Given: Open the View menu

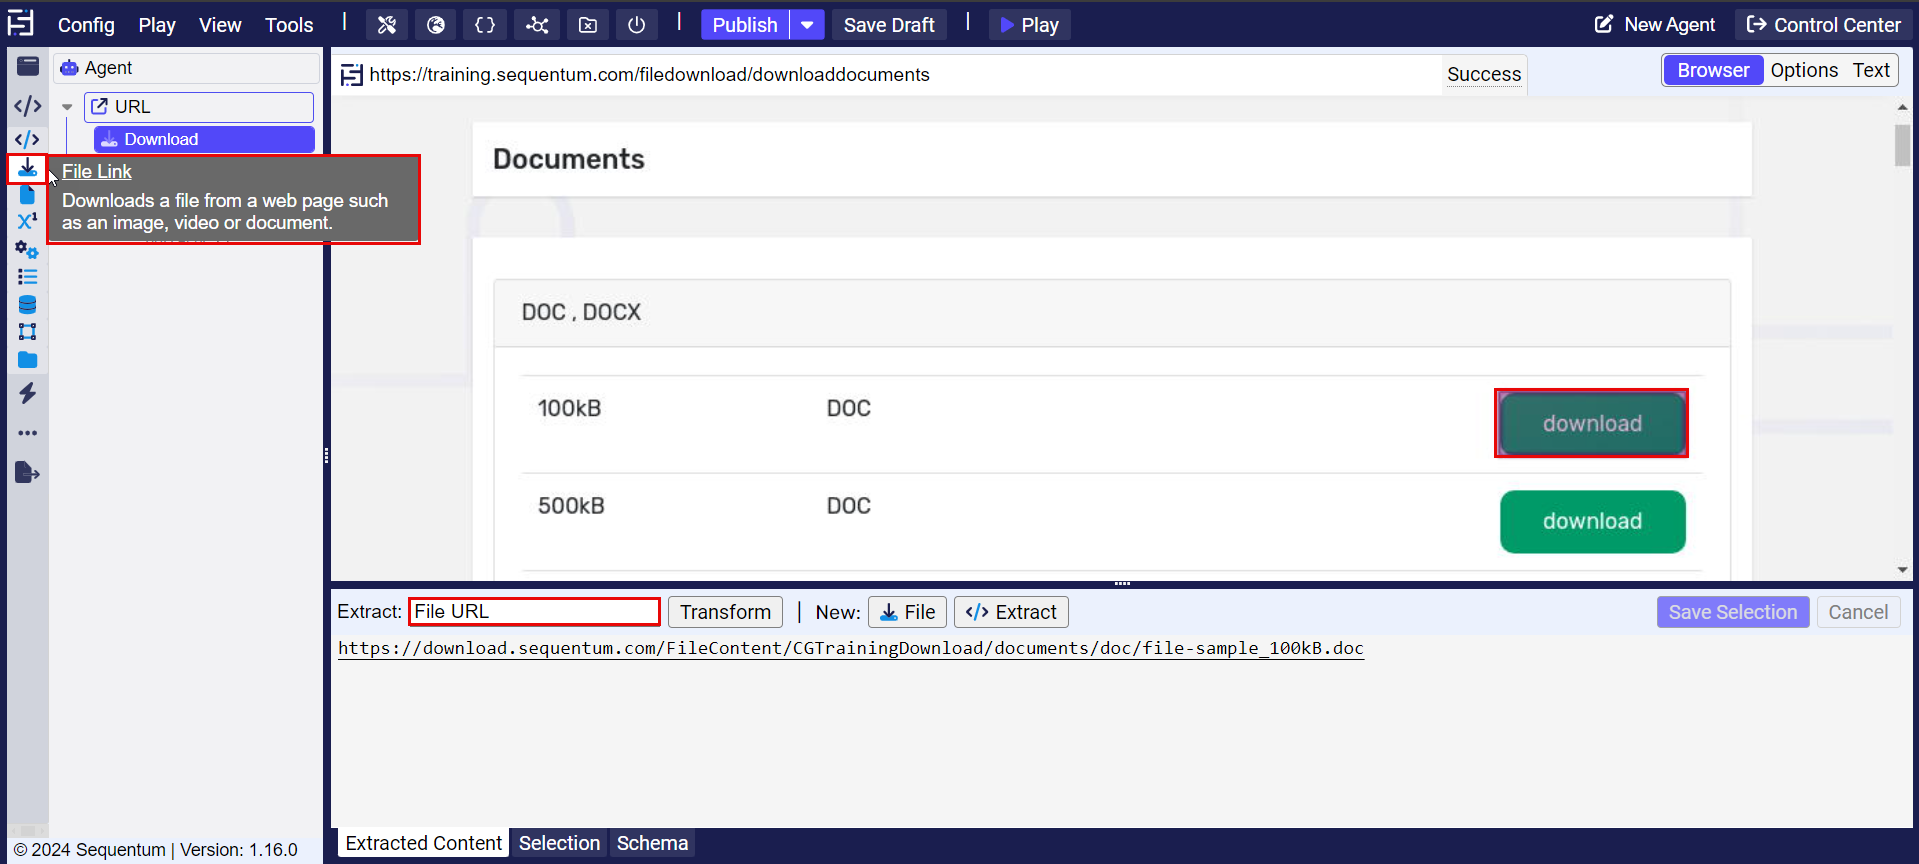Looking at the screenshot, I should click(220, 25).
